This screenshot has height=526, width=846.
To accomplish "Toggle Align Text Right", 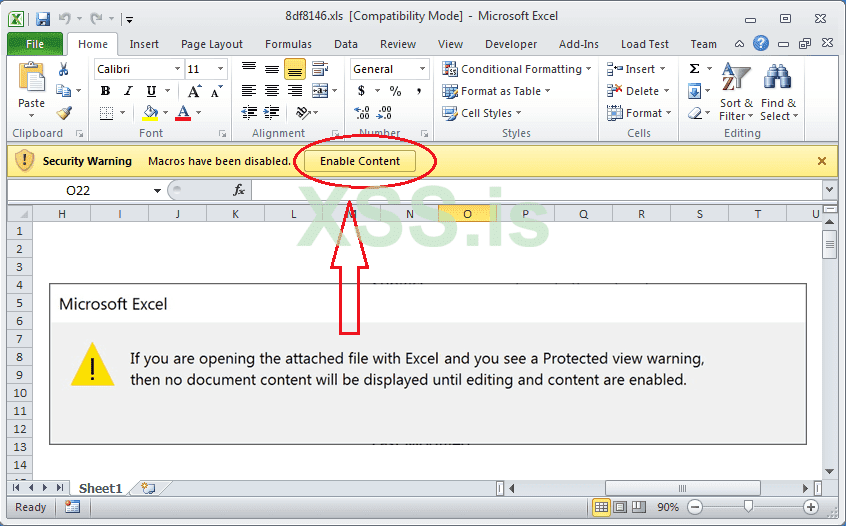I will click(295, 91).
